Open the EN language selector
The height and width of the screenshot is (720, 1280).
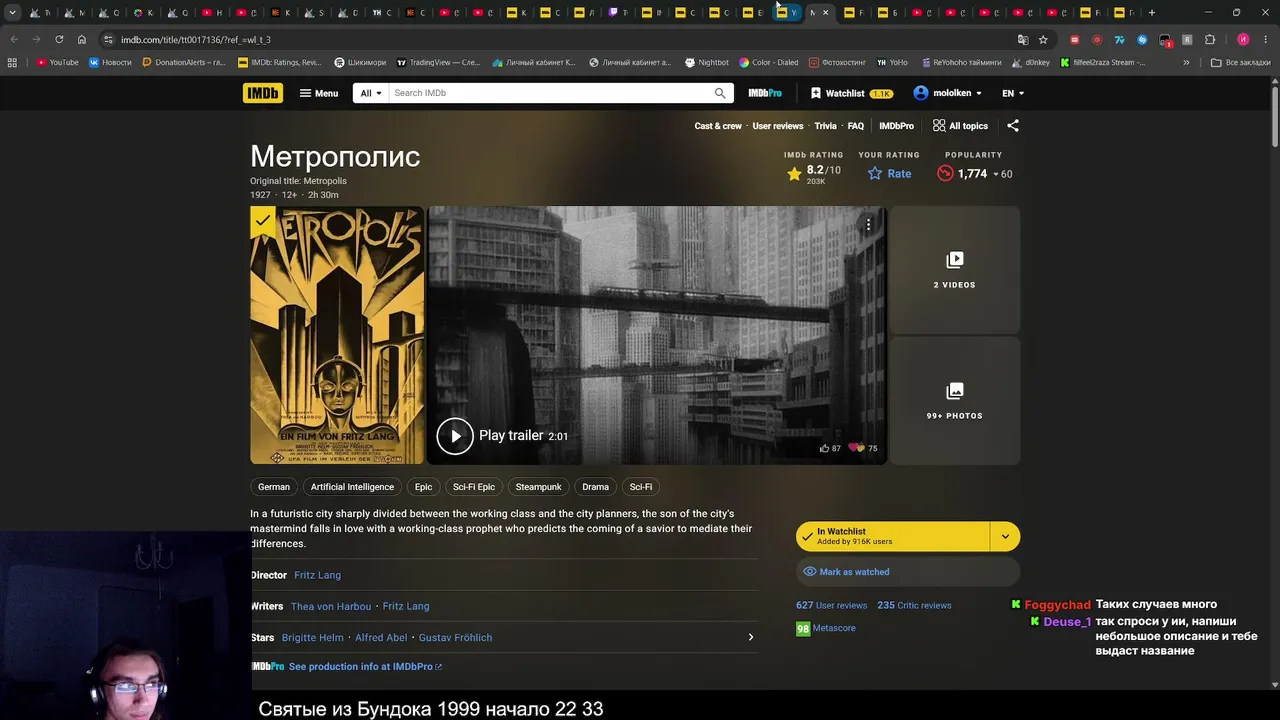tap(1013, 93)
